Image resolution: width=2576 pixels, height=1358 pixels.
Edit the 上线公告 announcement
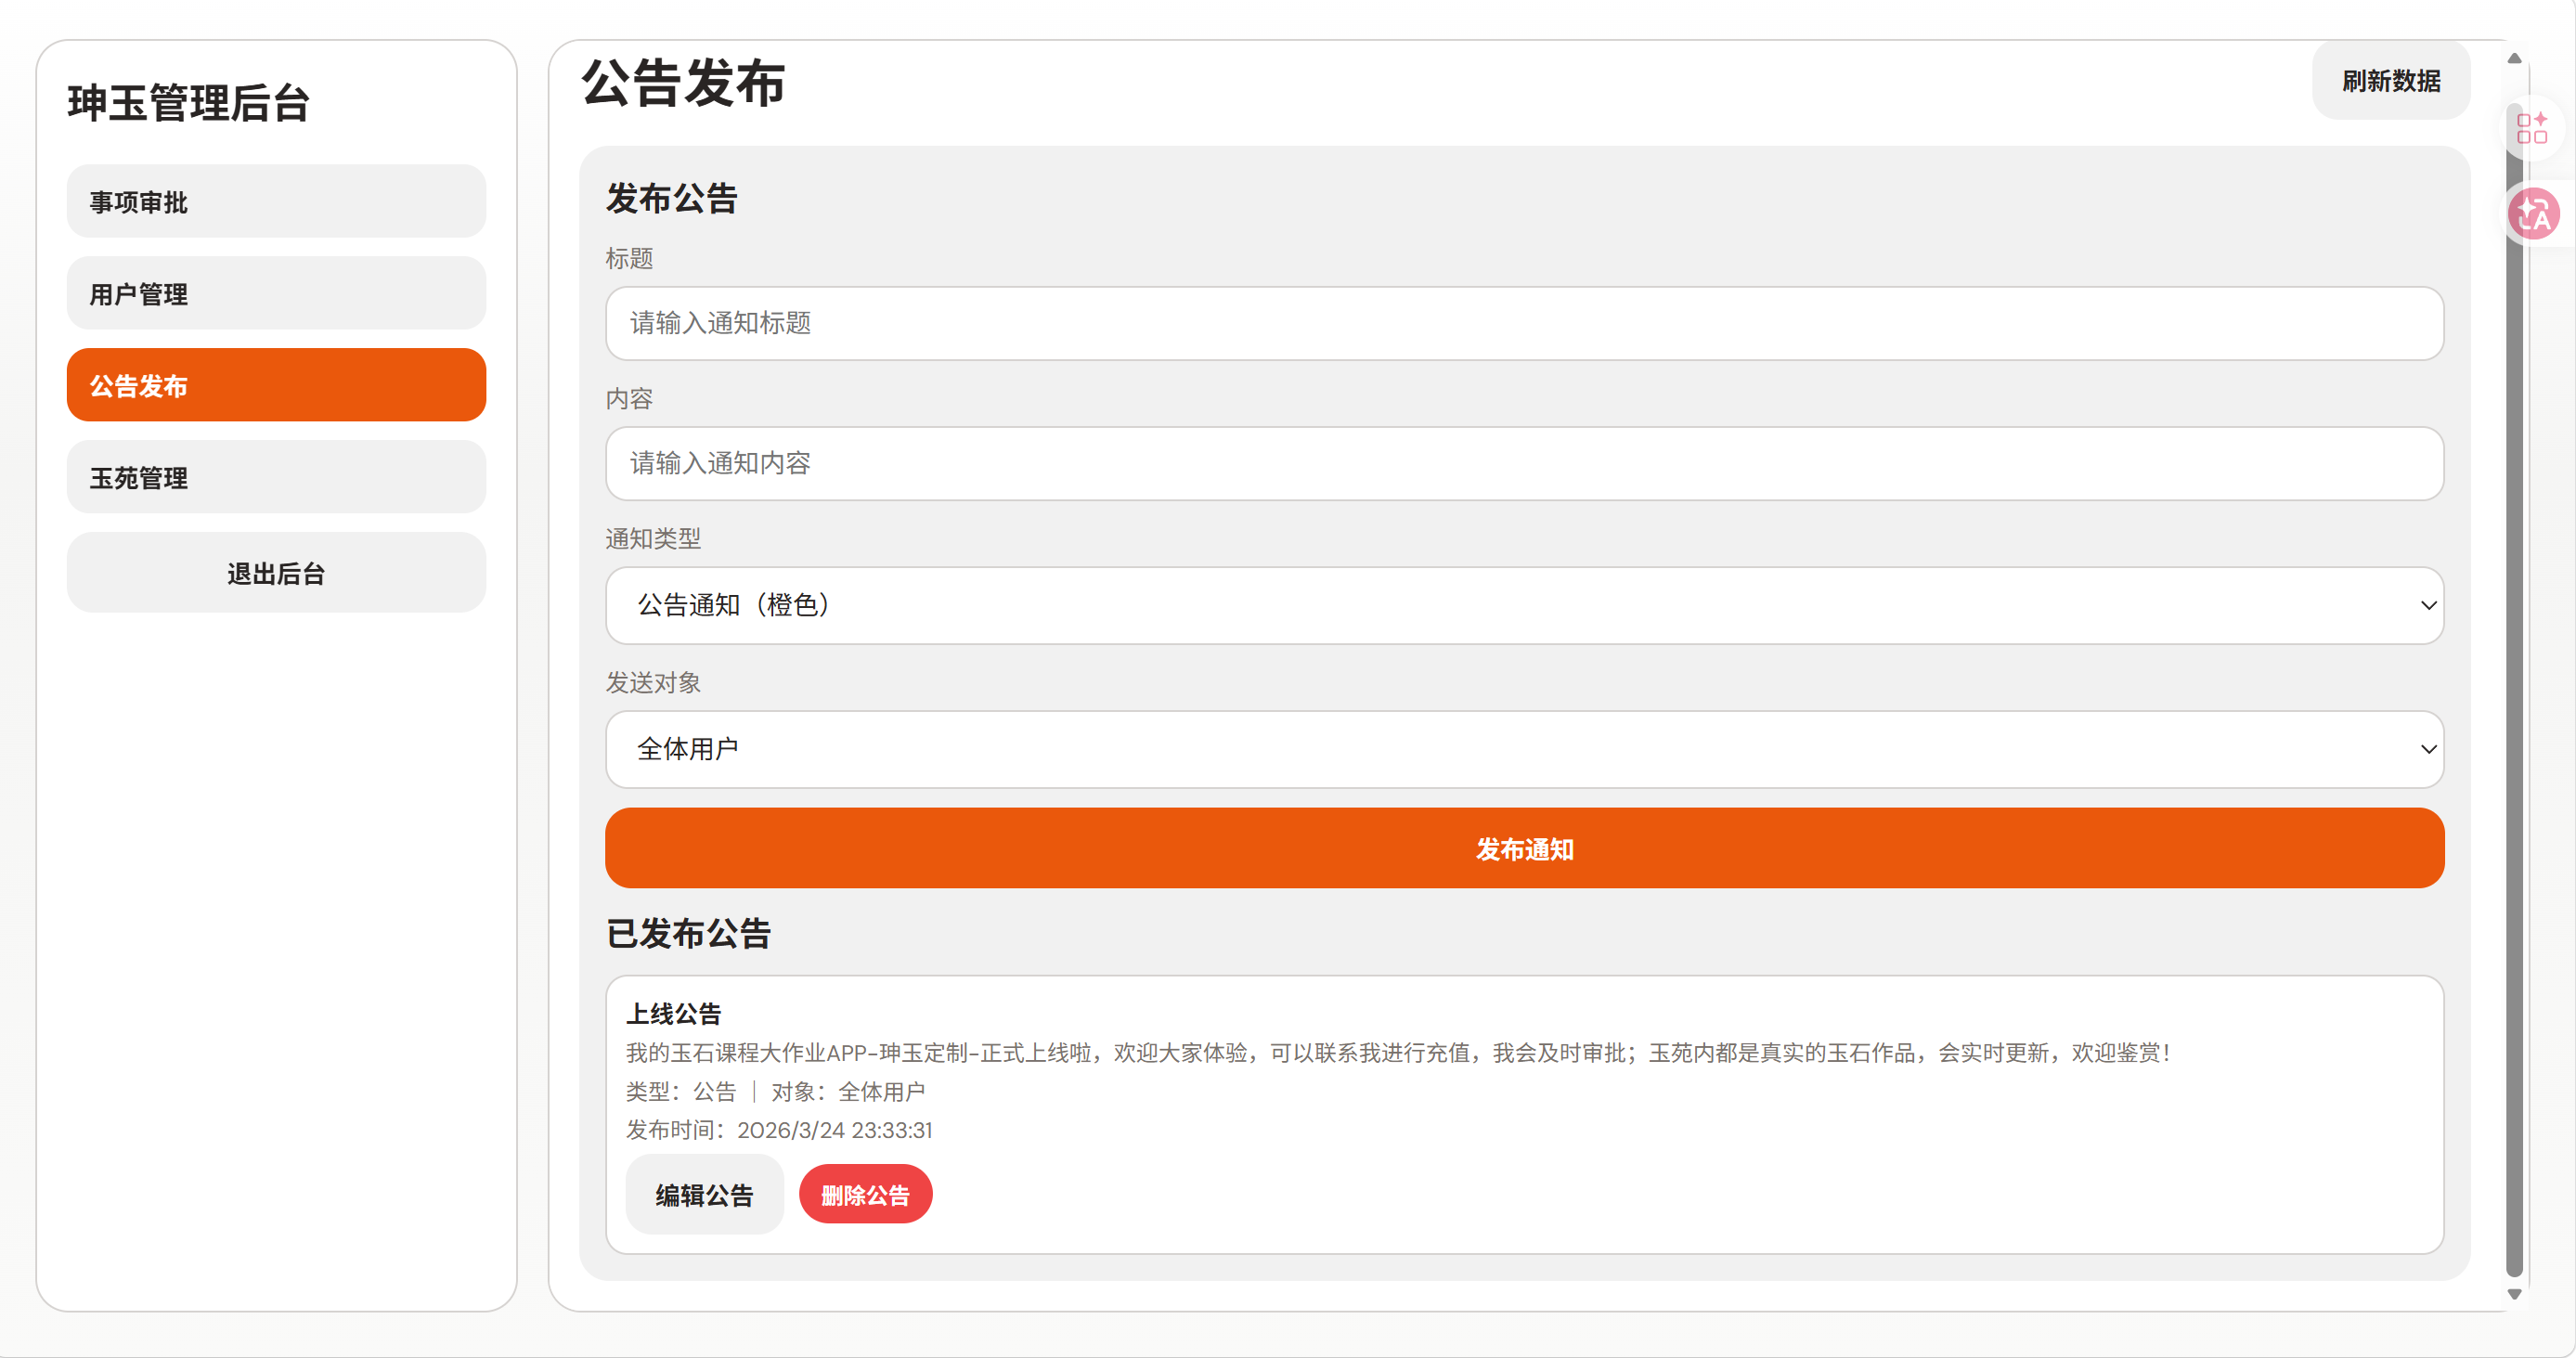704,1194
